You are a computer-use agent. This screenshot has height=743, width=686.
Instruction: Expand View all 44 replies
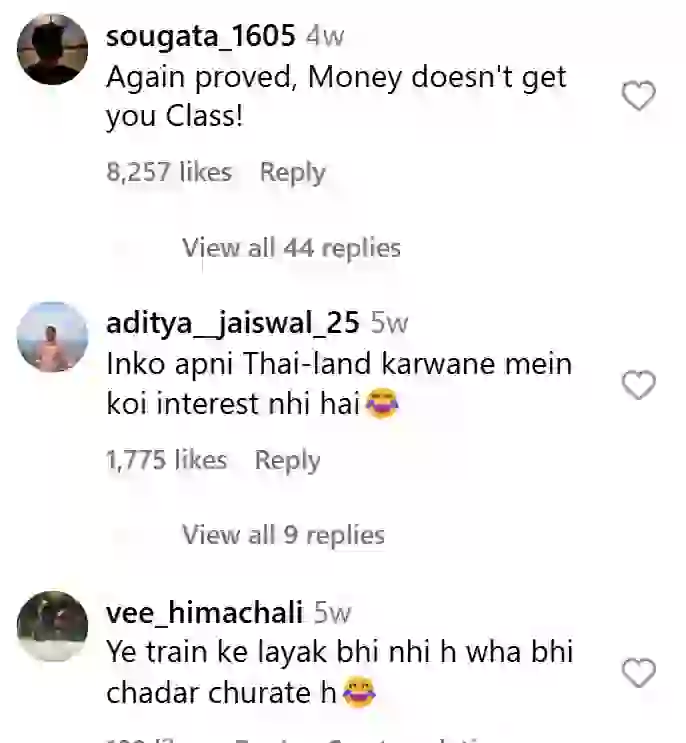[x=291, y=248]
